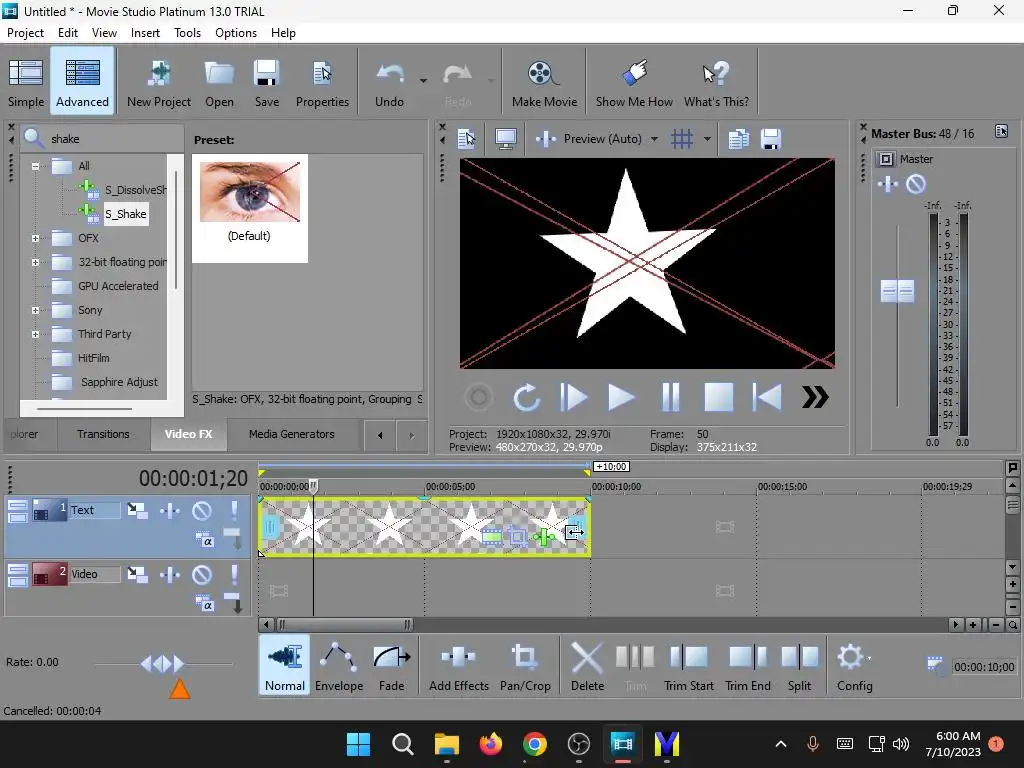Image resolution: width=1024 pixels, height=768 pixels.
Task: Expand the OFX folder
Action: 36,238
